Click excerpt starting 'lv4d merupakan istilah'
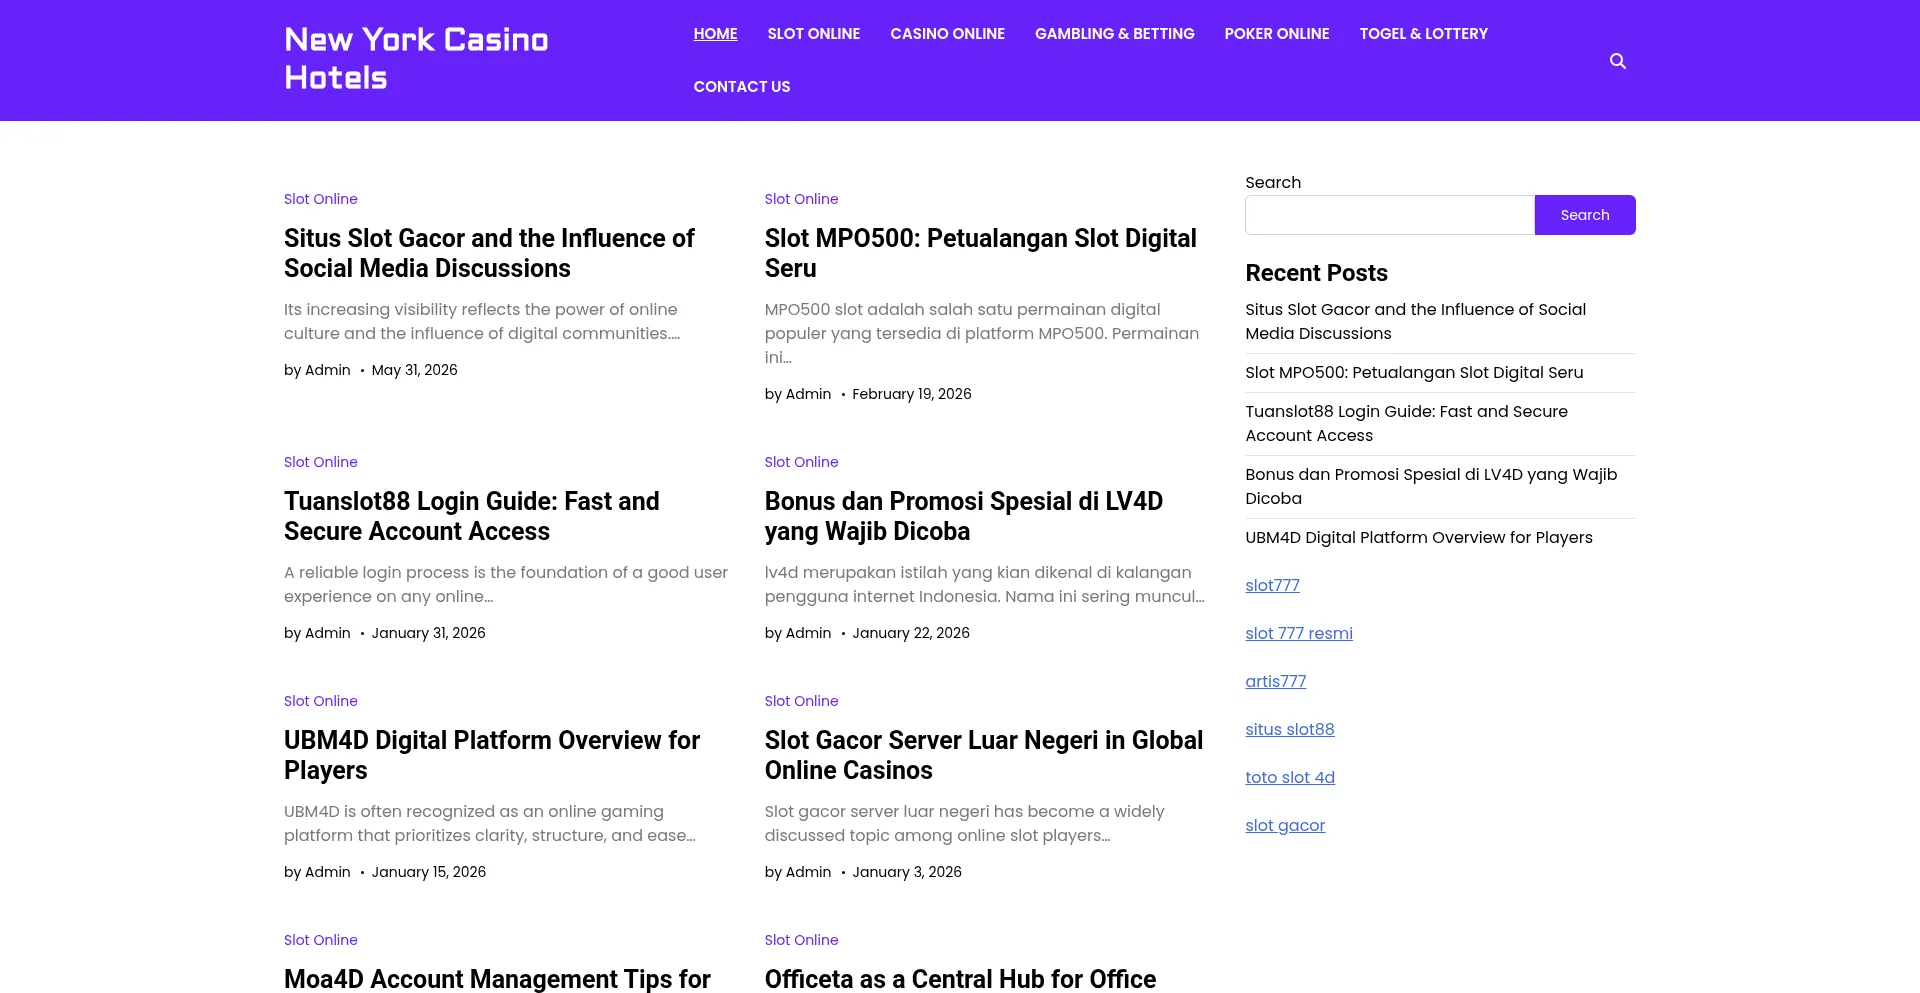 point(985,585)
